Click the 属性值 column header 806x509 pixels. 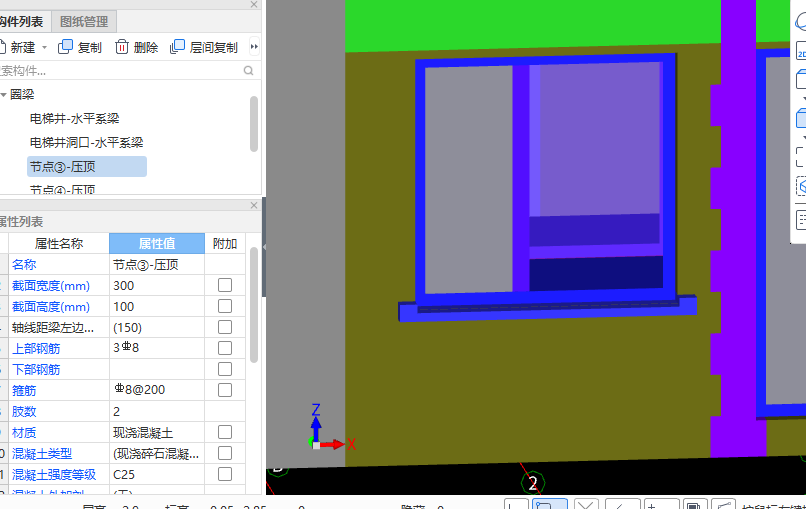[x=157, y=243]
